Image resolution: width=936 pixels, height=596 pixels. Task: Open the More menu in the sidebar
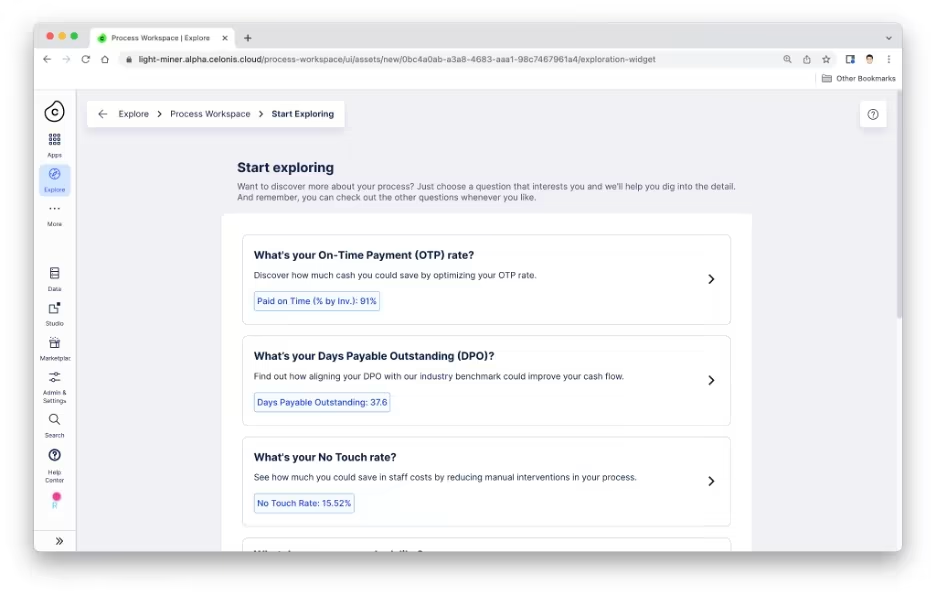pyautogui.click(x=54, y=215)
